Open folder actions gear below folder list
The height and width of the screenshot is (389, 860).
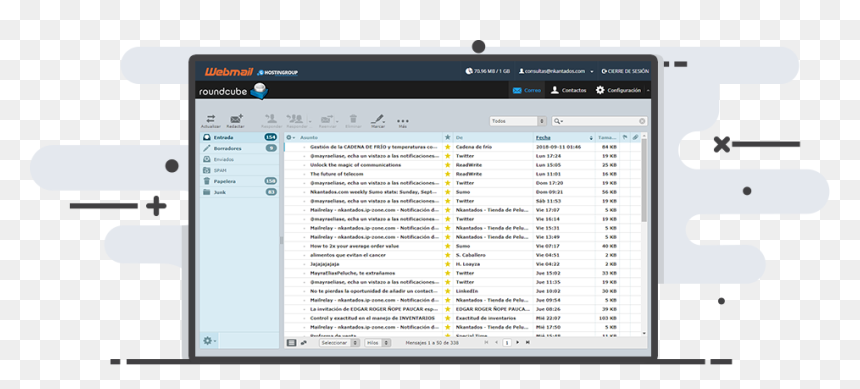point(209,341)
